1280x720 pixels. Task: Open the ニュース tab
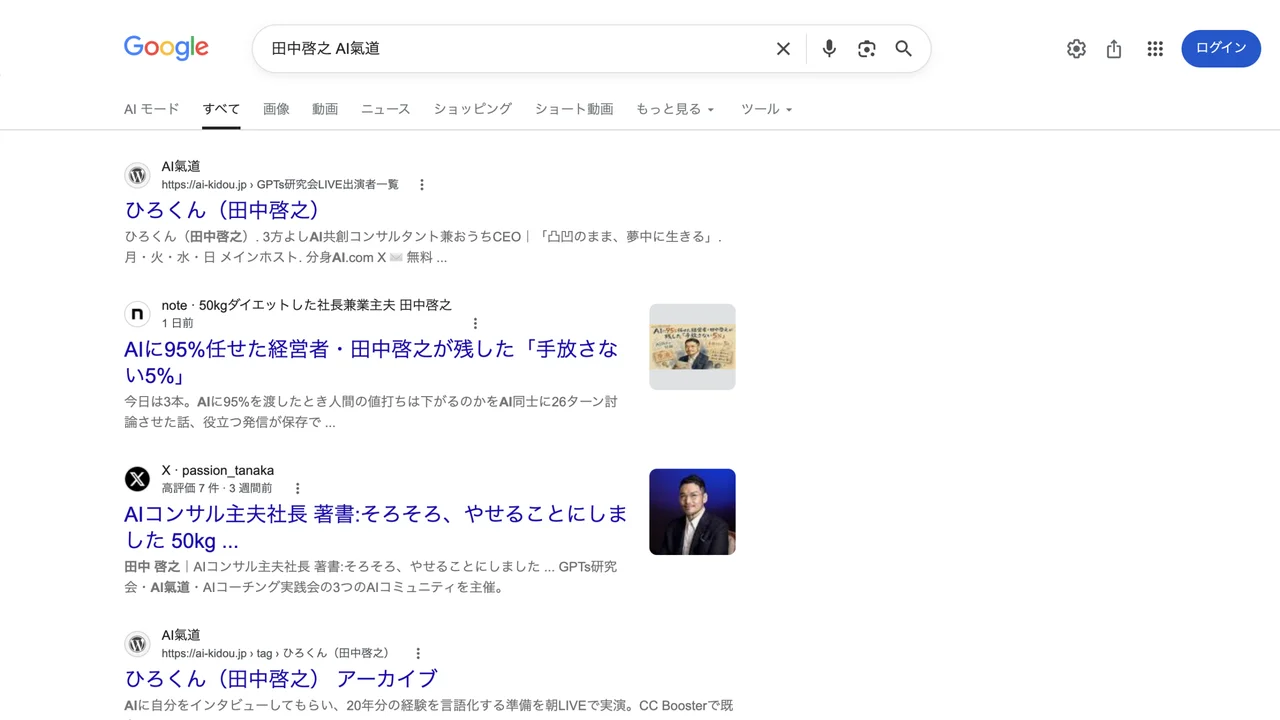(x=386, y=109)
